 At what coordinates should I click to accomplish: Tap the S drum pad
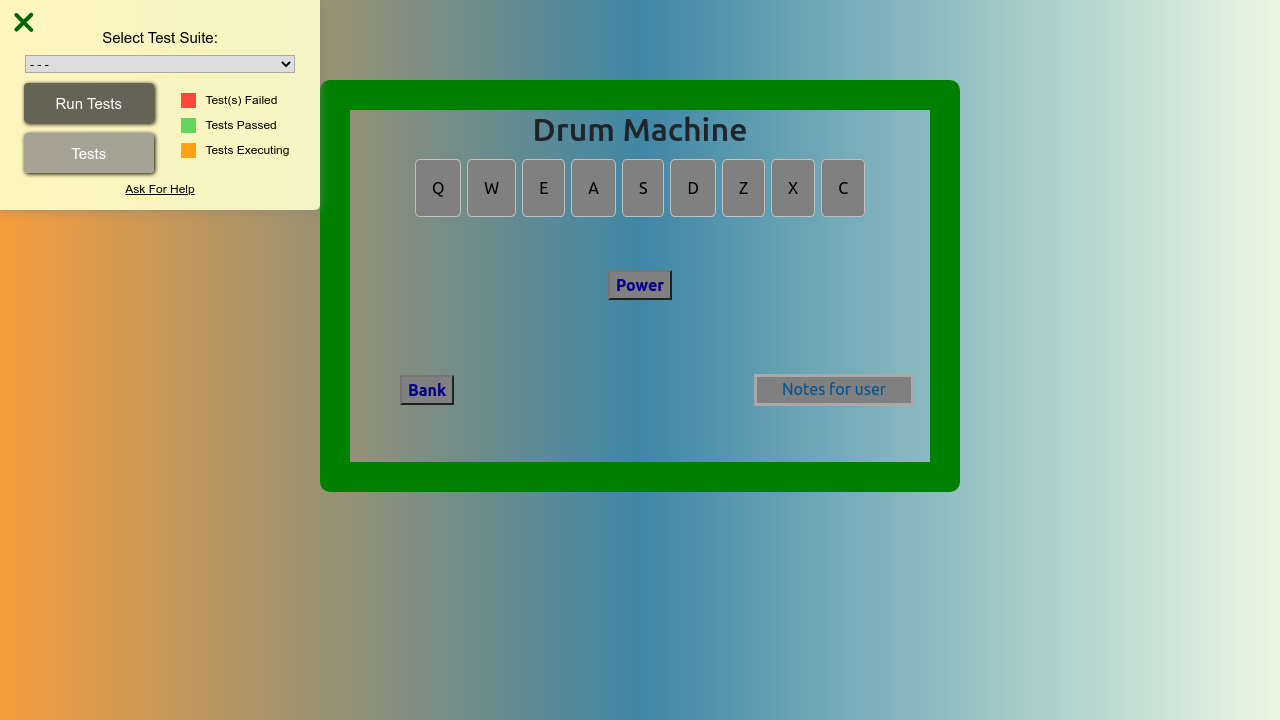(643, 188)
